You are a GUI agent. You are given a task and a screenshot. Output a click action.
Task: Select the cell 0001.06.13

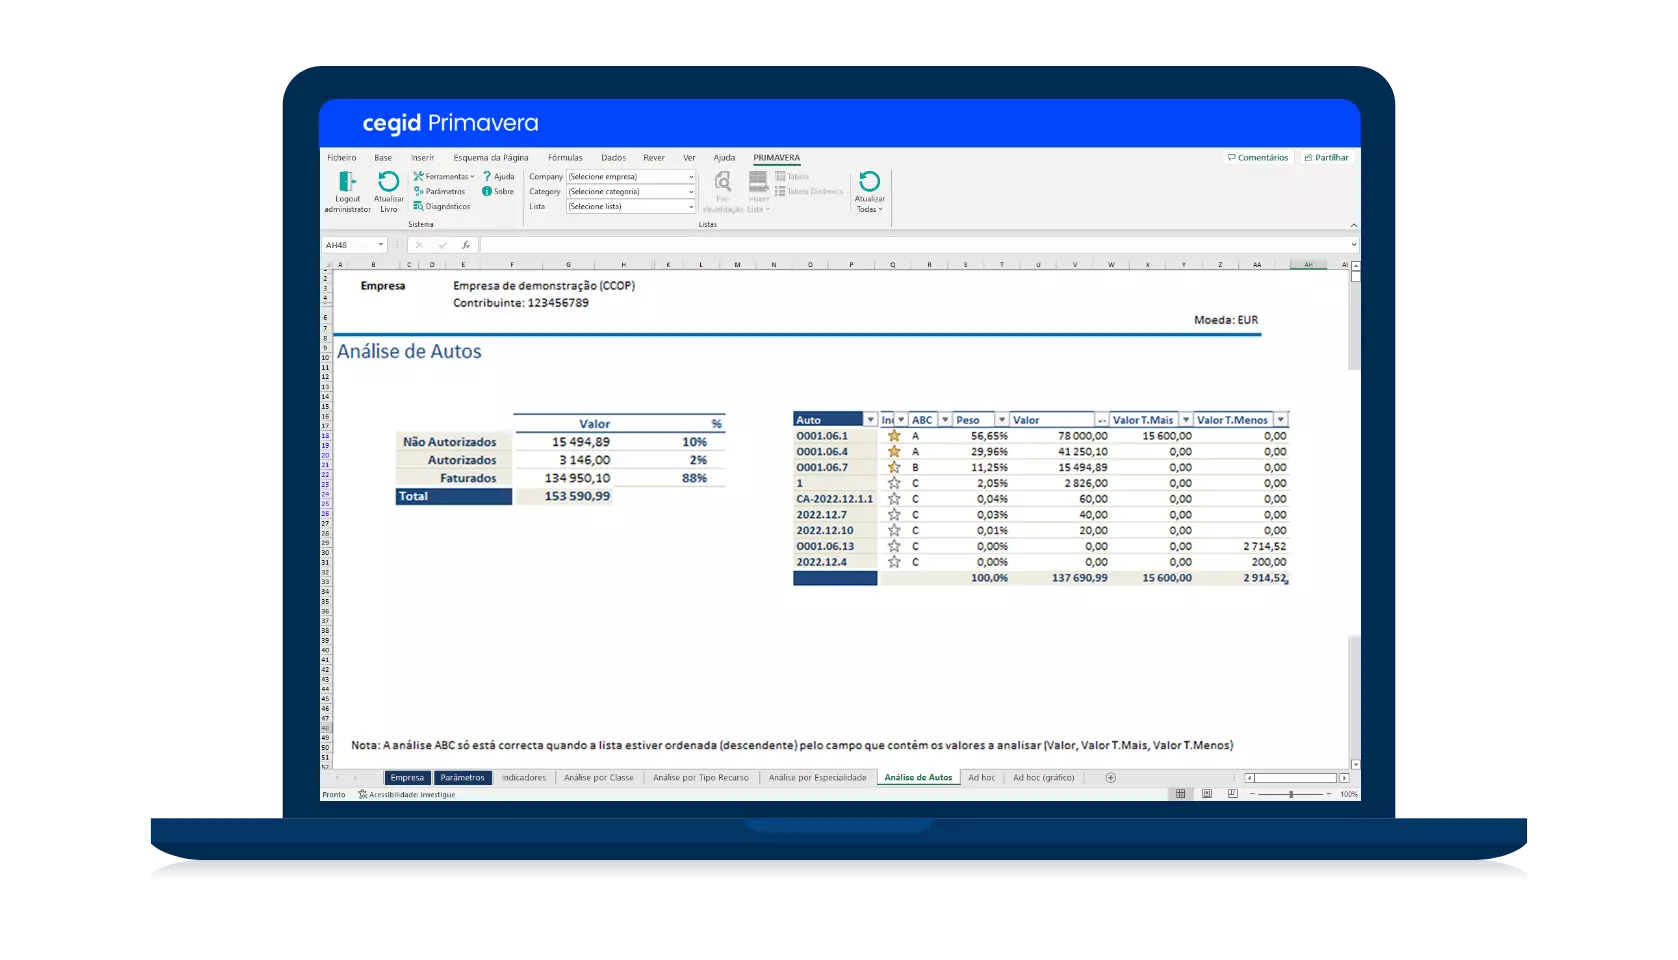(x=835, y=546)
